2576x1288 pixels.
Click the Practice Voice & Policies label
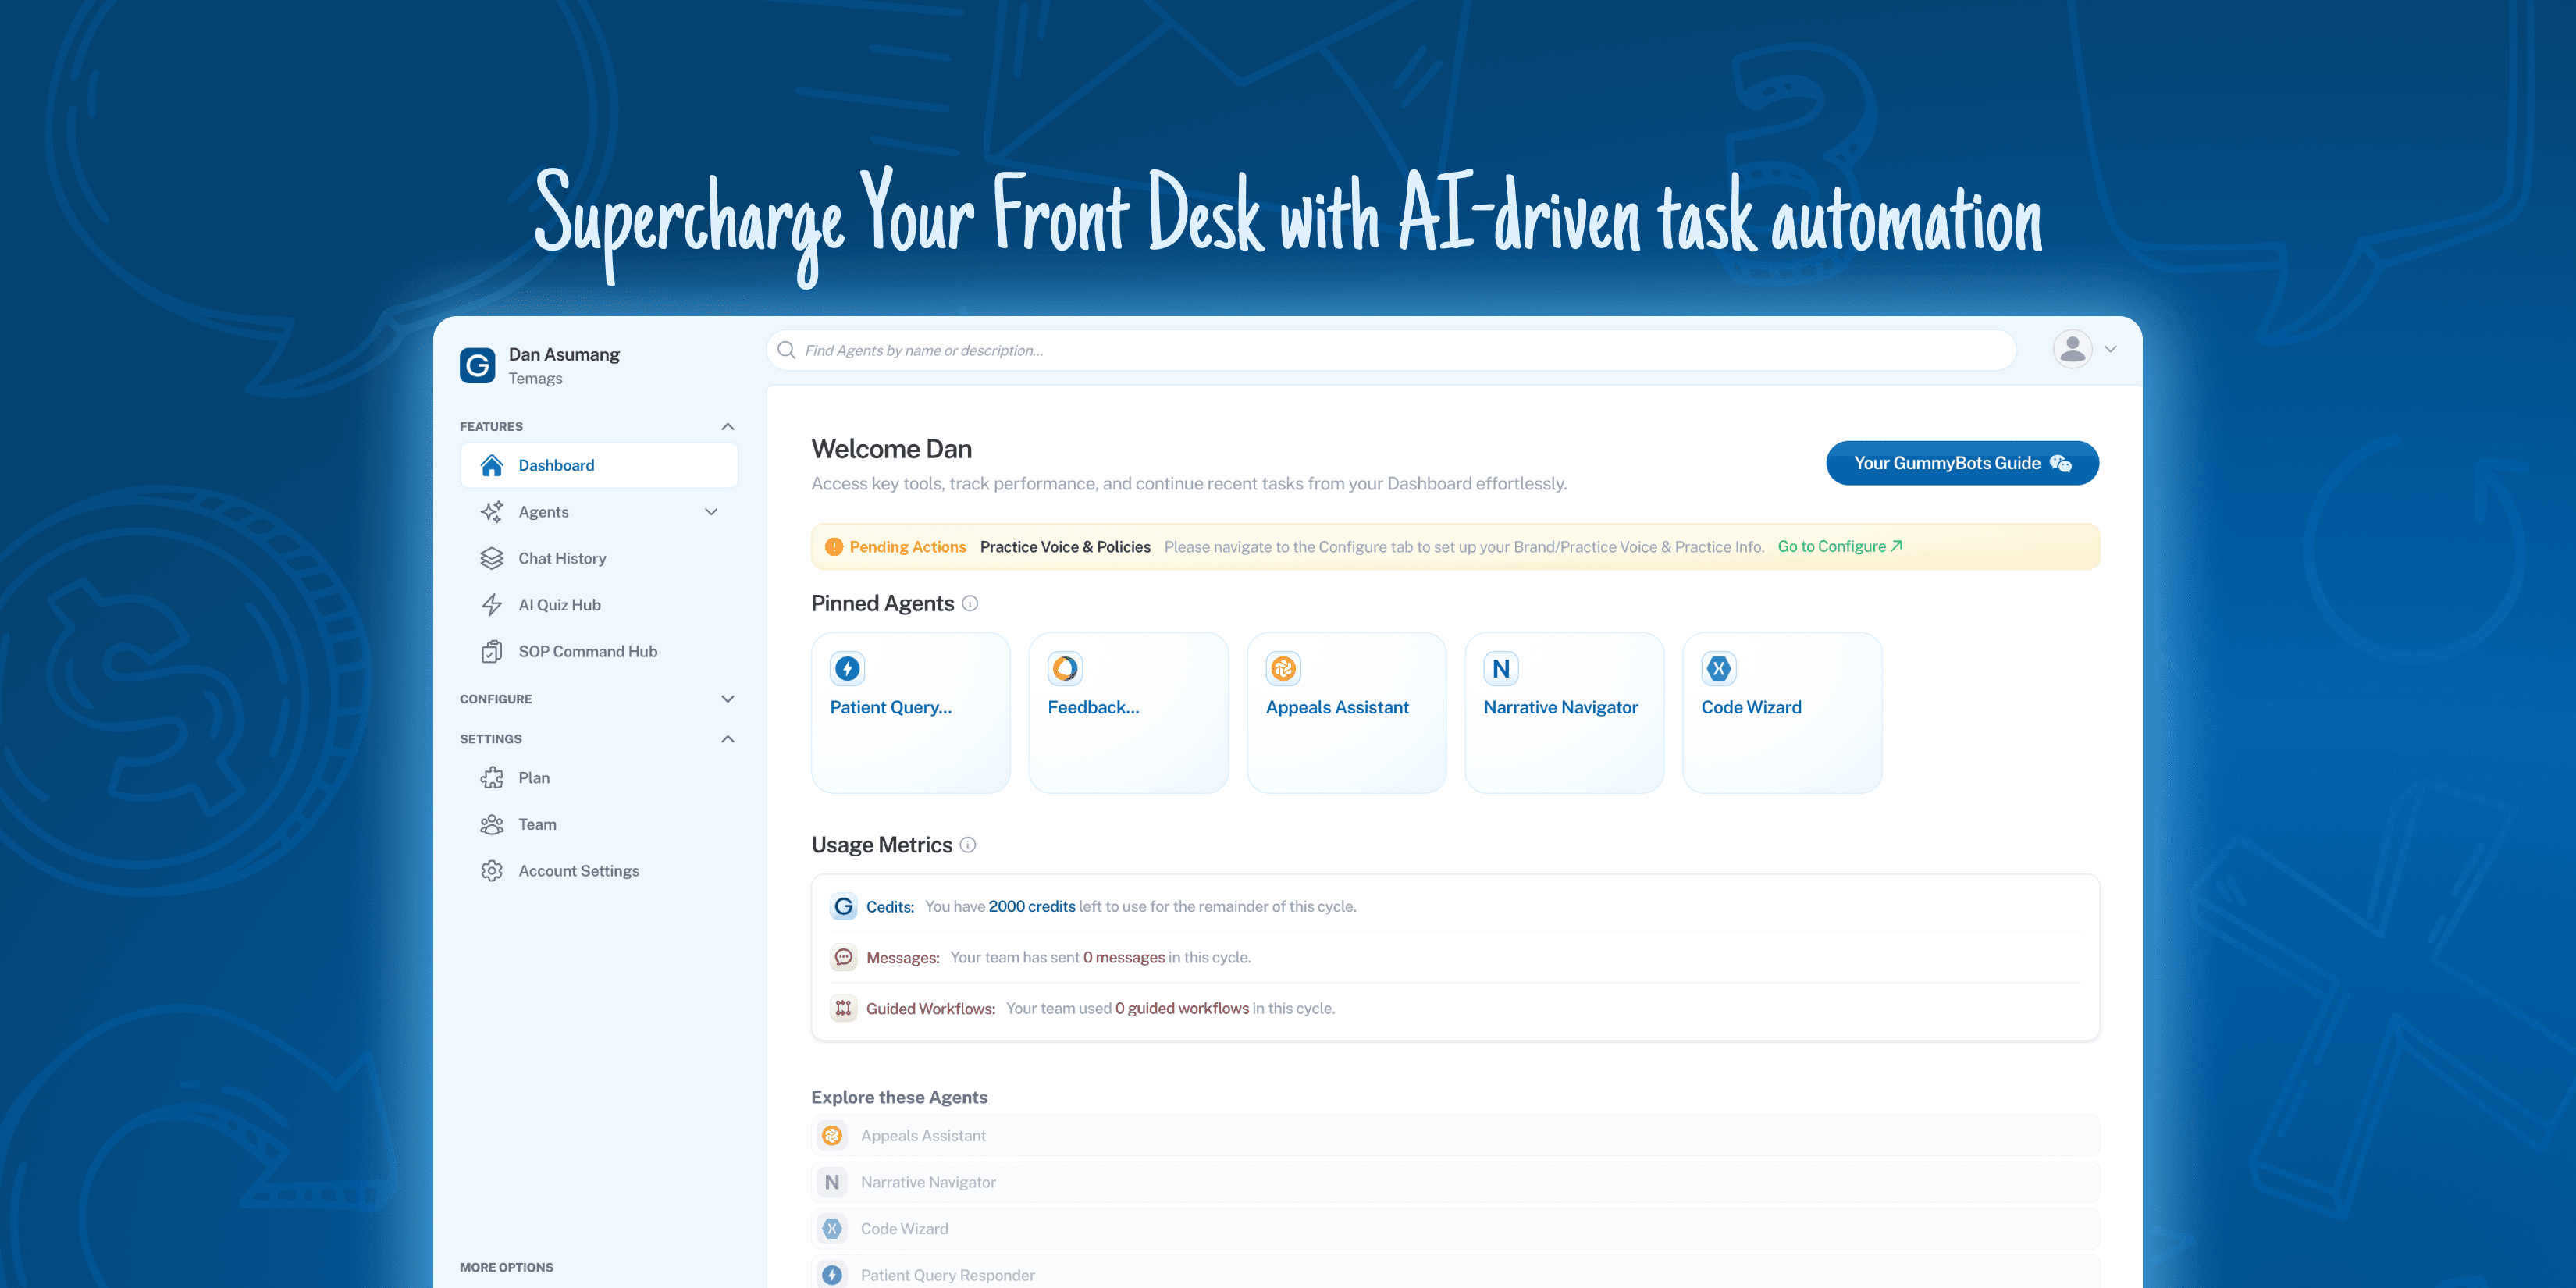pyautogui.click(x=1065, y=547)
